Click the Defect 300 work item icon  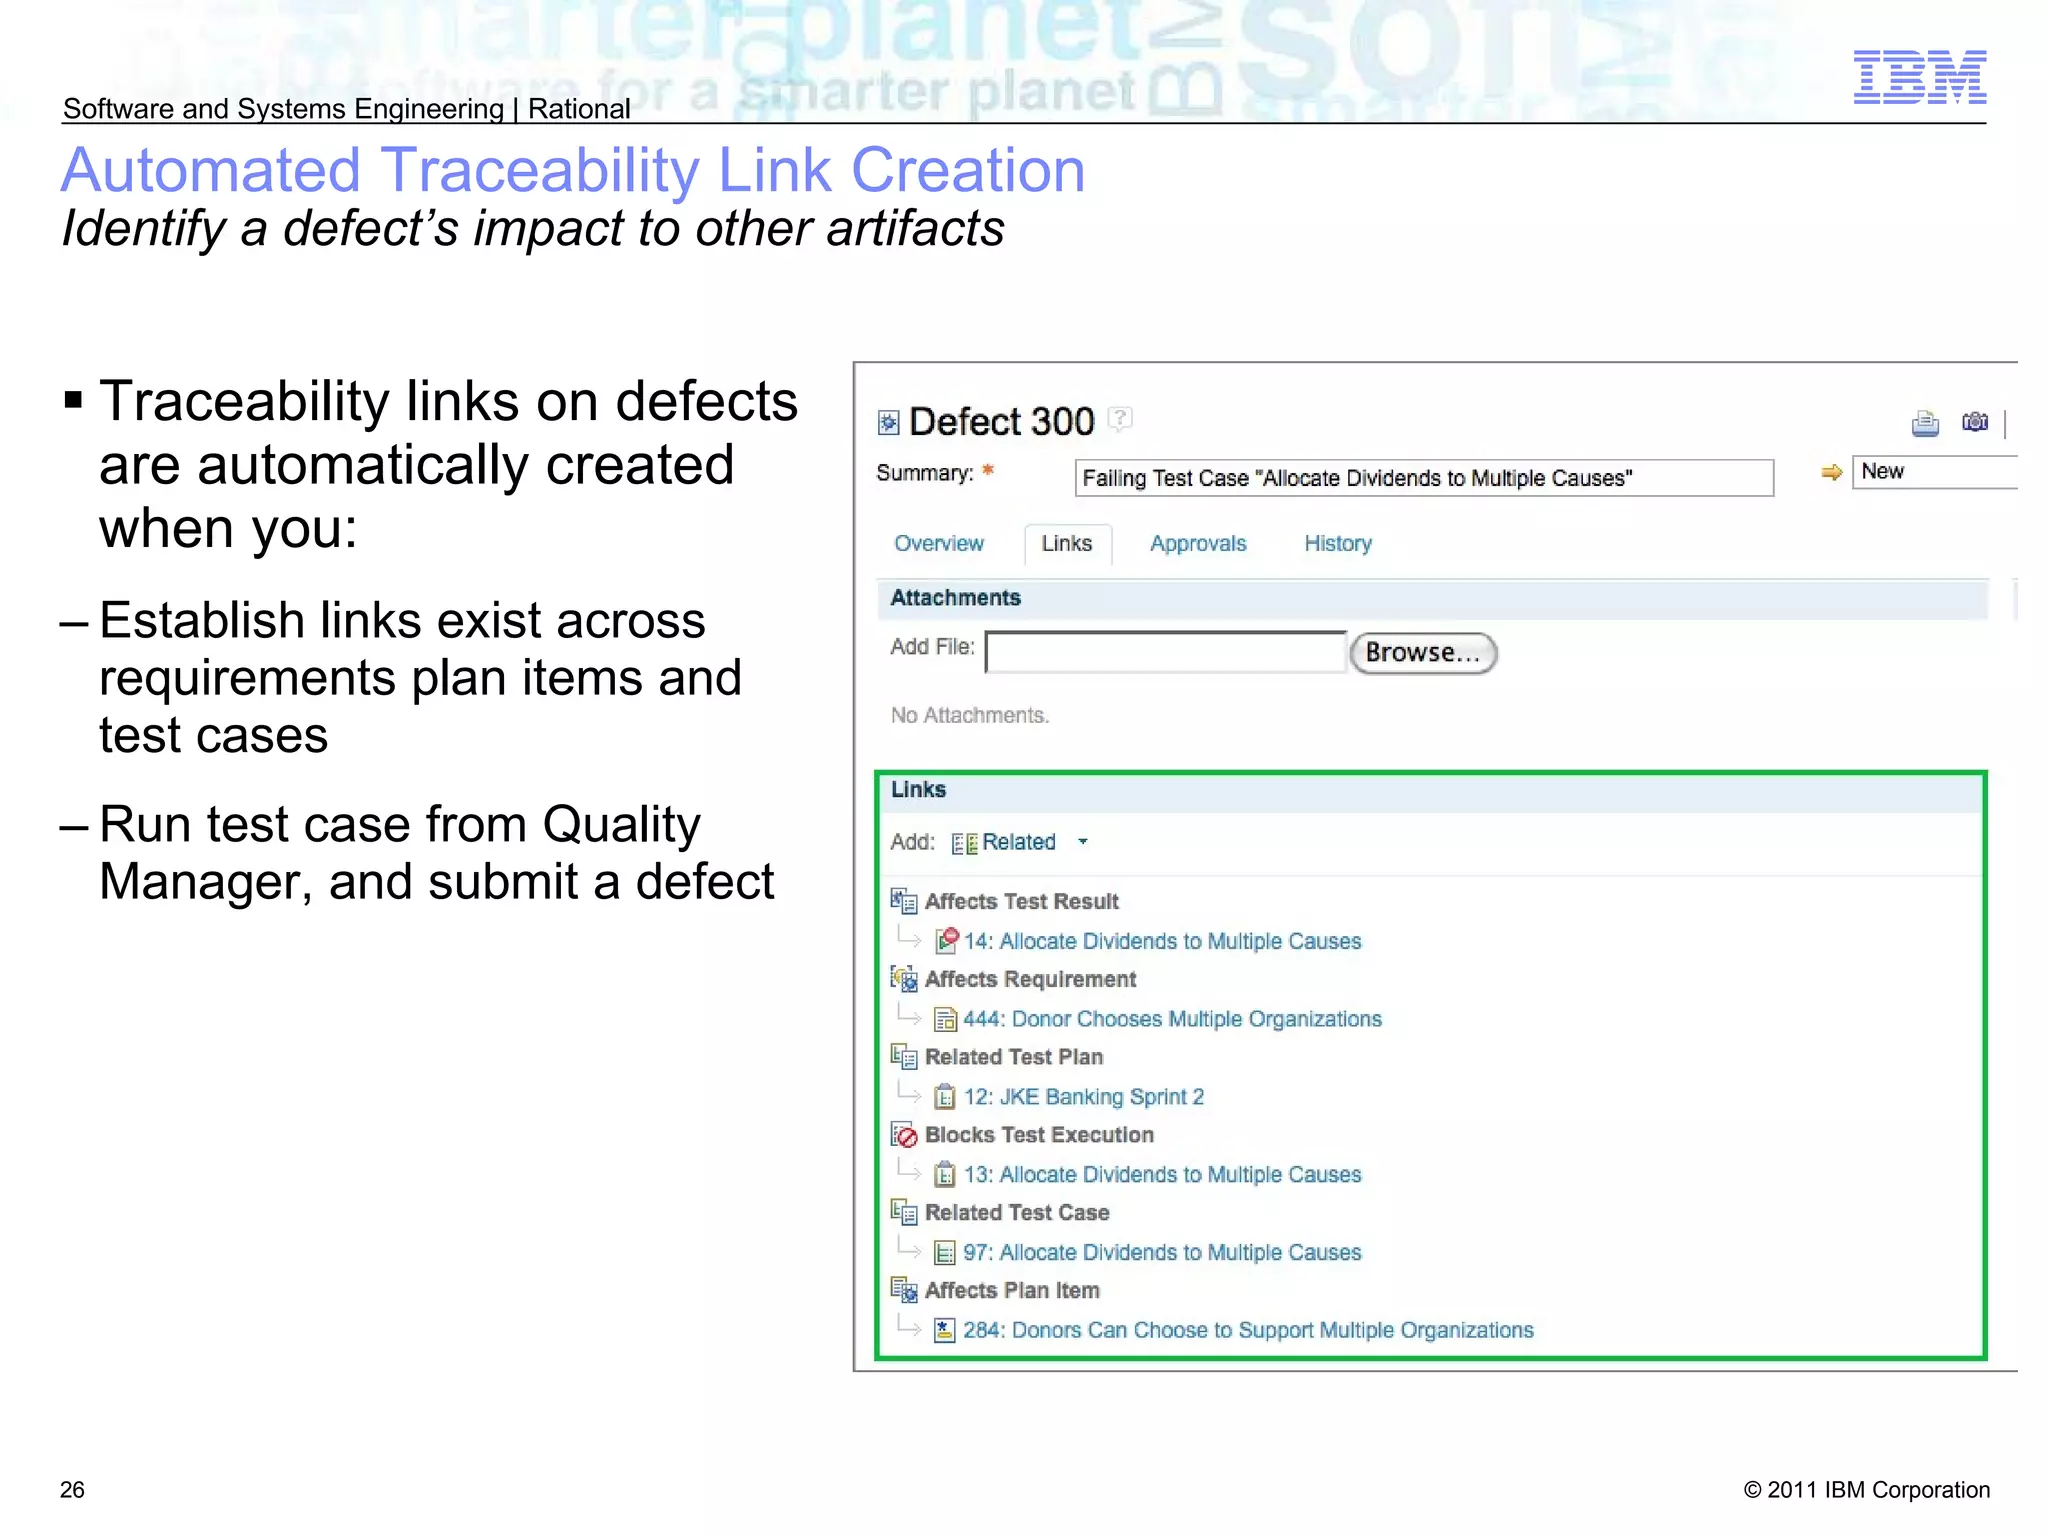click(x=888, y=423)
